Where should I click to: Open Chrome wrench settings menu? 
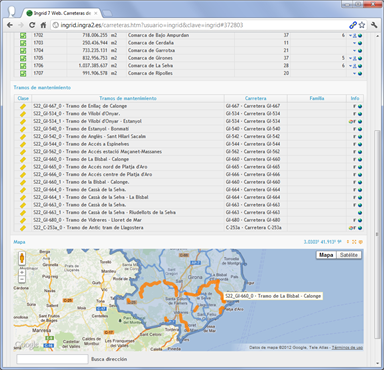374,25
